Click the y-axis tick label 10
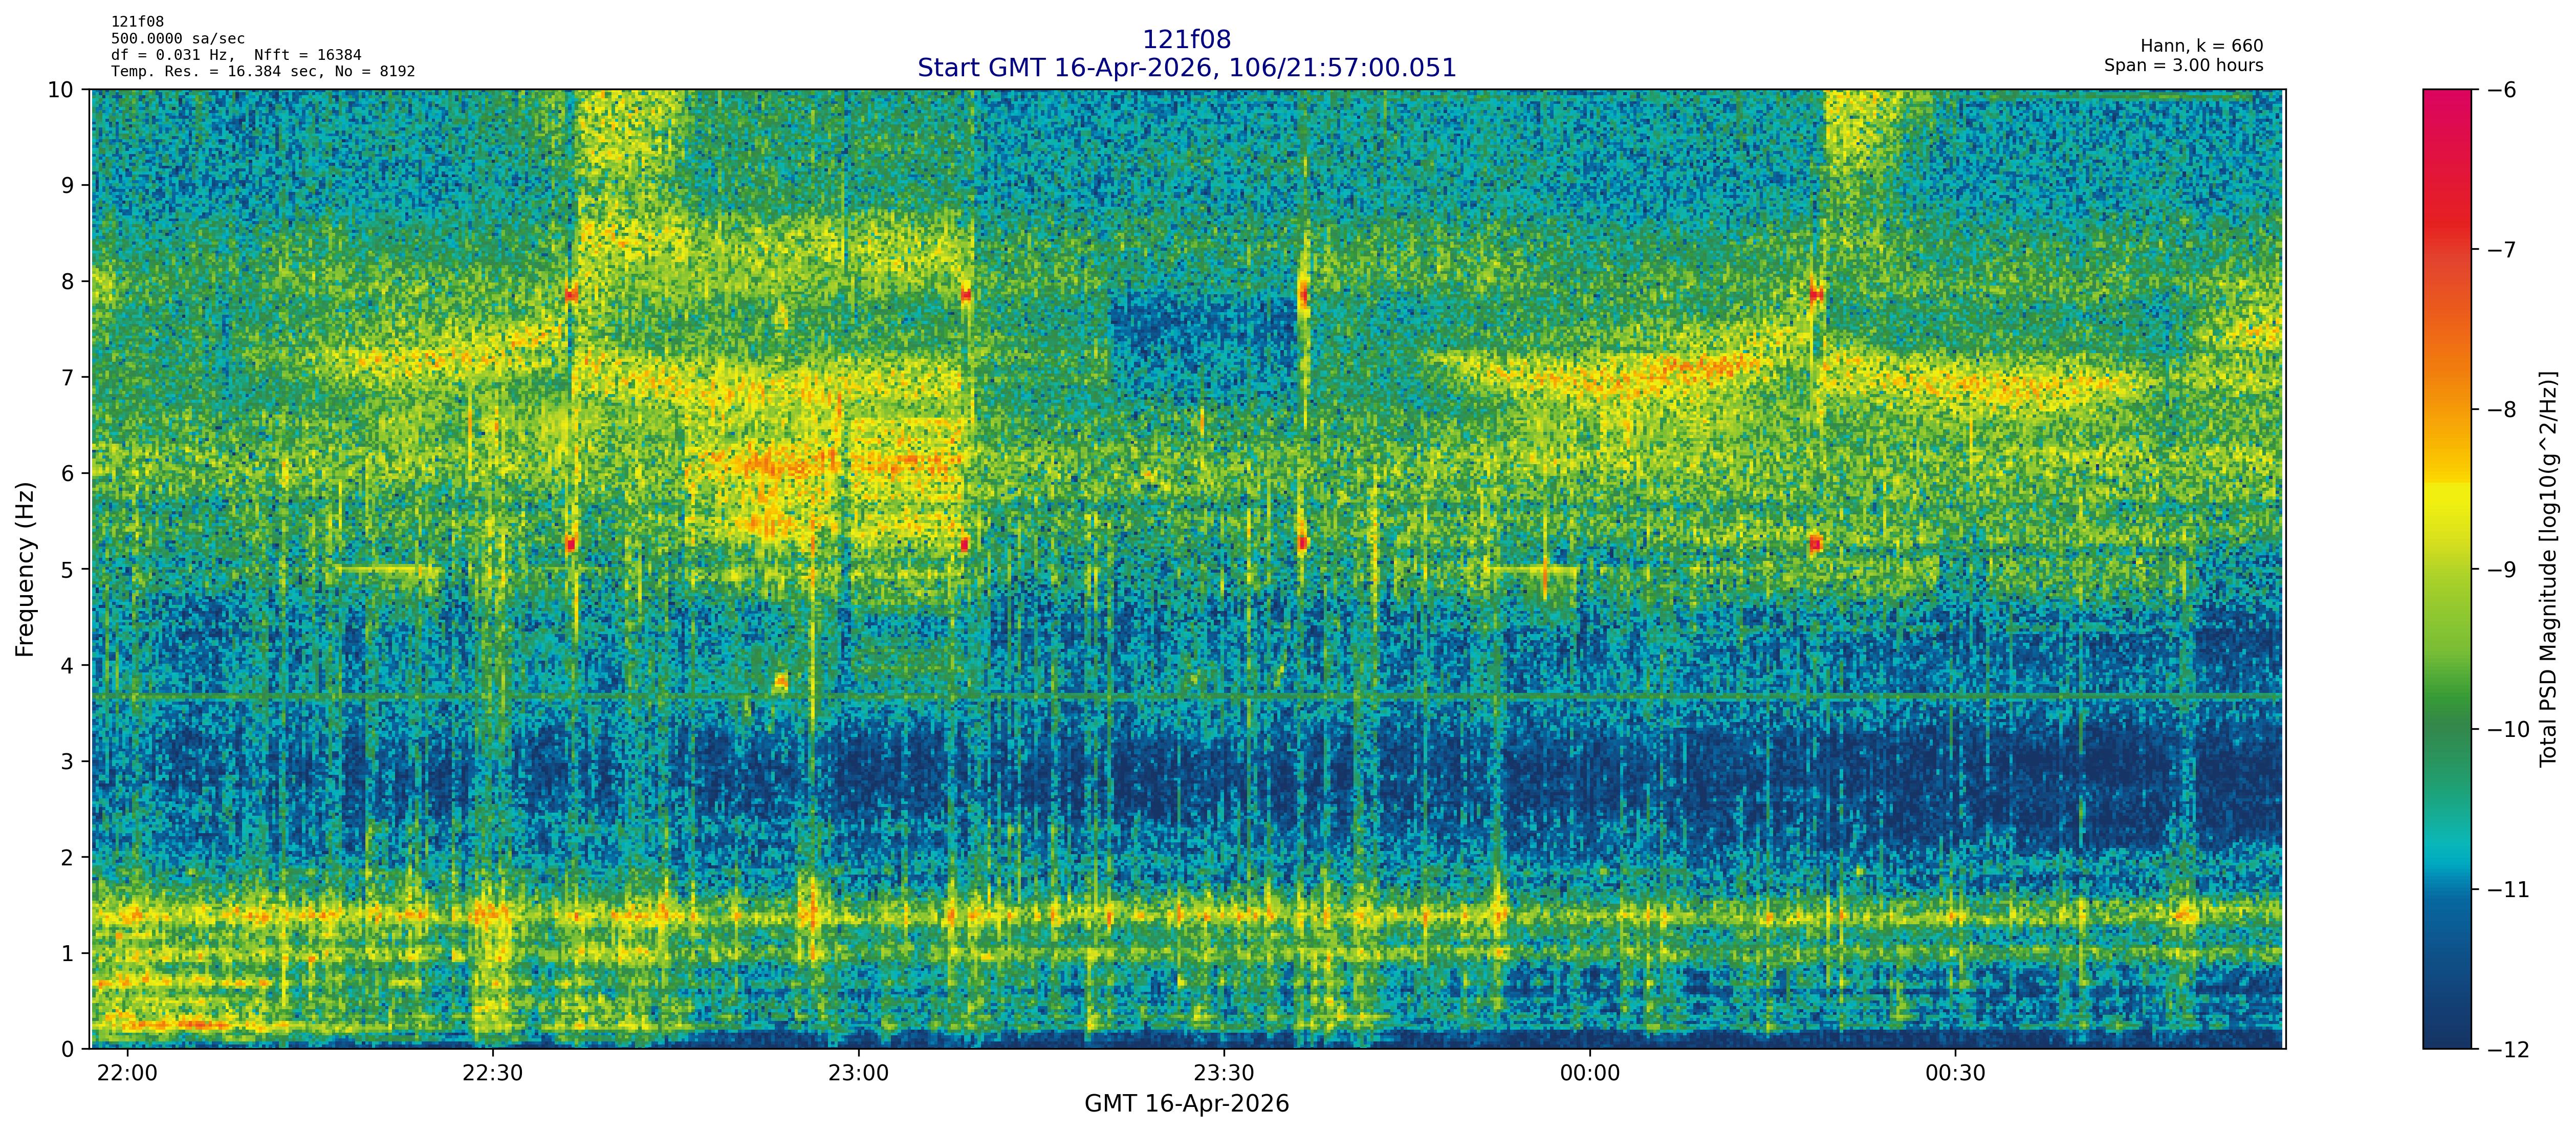 coord(60,90)
